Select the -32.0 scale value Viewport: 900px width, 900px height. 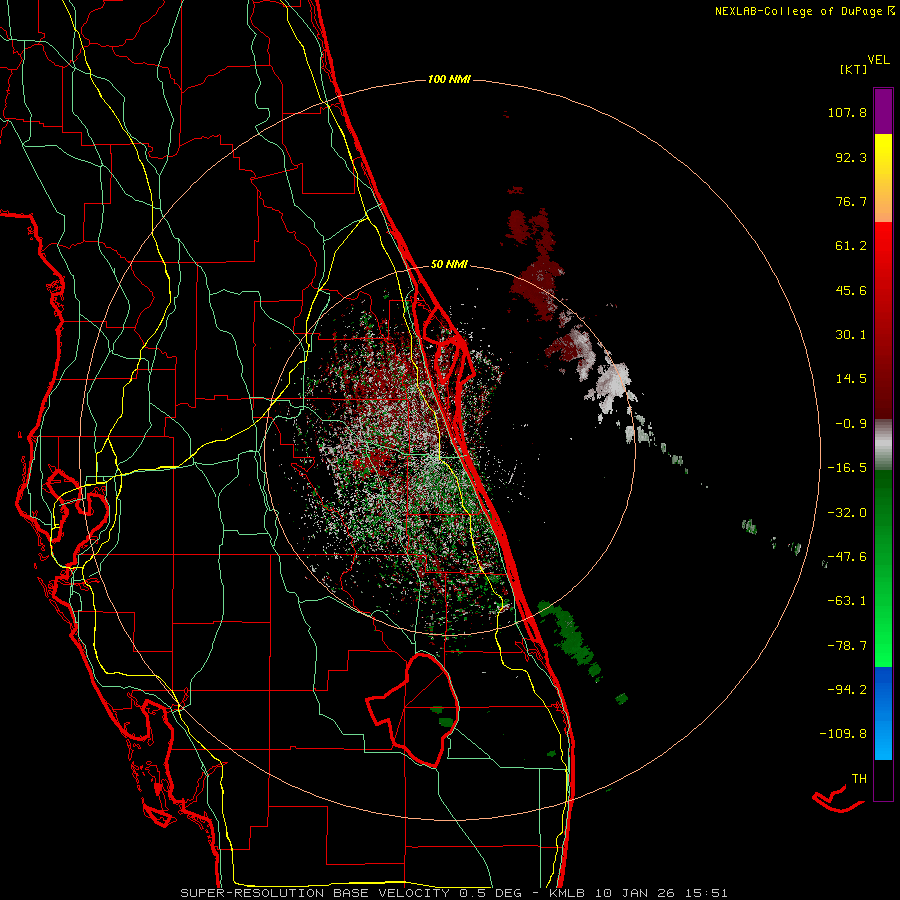[847, 512]
